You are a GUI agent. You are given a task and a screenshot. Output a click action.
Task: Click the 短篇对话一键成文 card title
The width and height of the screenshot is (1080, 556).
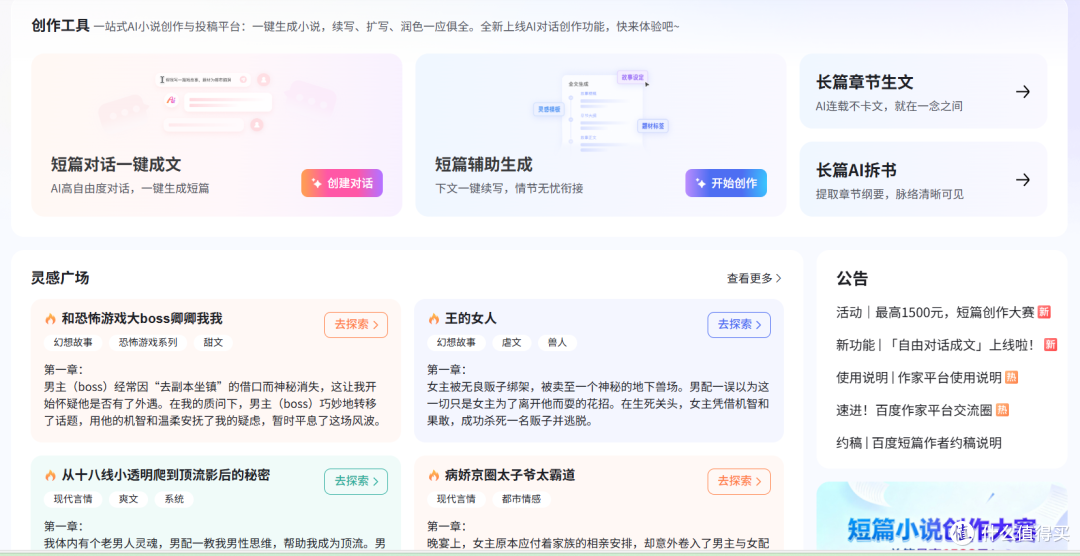(x=116, y=165)
